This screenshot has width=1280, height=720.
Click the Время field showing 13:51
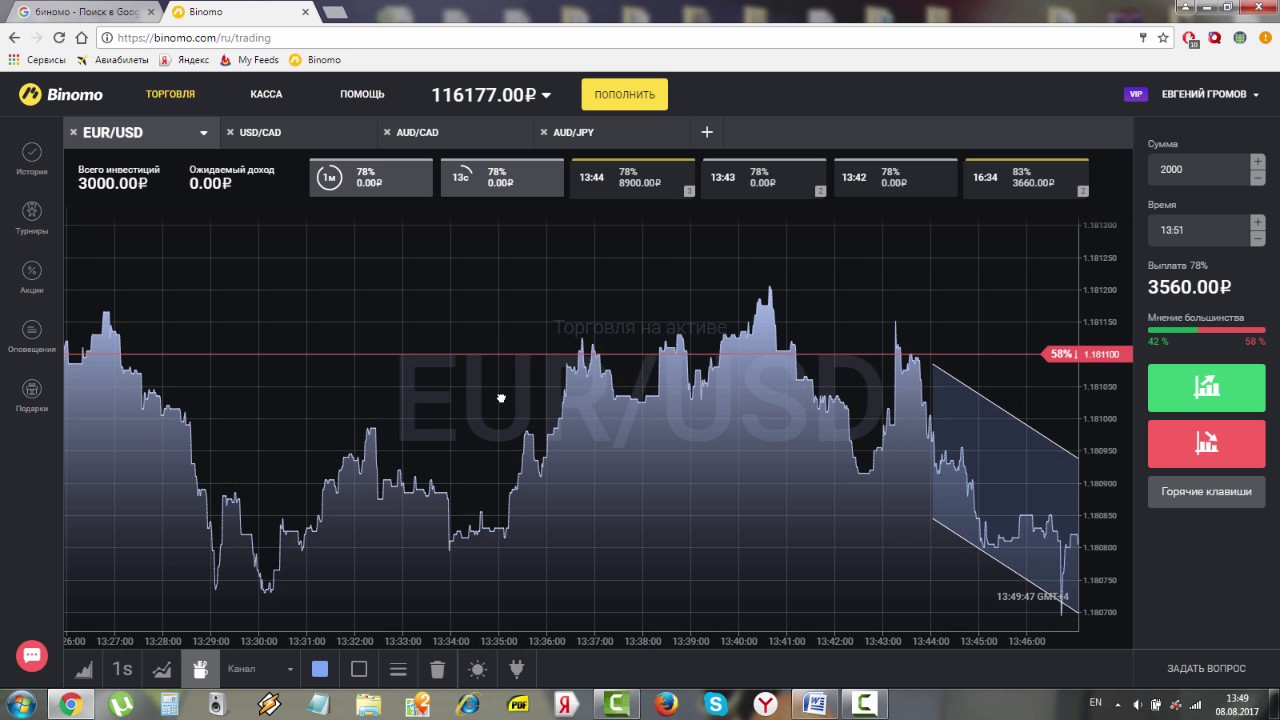click(x=1197, y=230)
